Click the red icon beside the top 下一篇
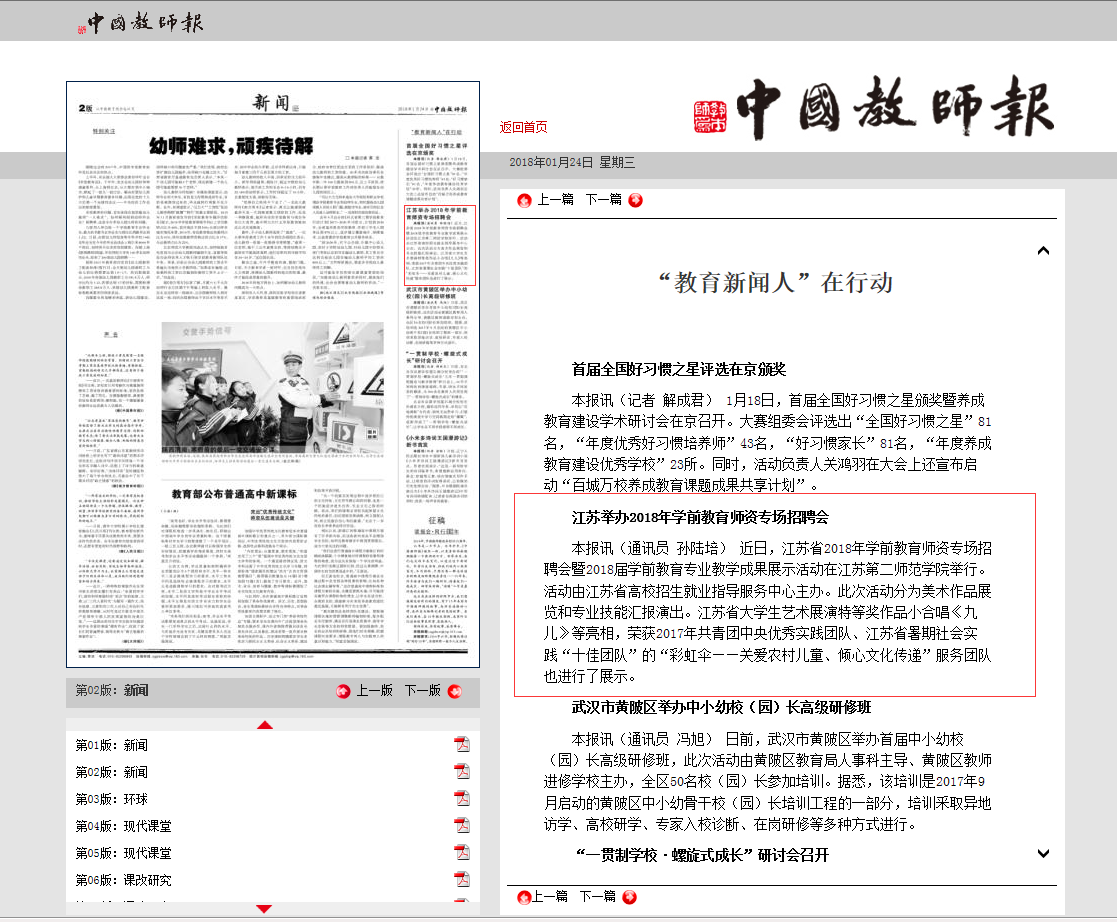This screenshot has height=922, width=1117. (634, 200)
